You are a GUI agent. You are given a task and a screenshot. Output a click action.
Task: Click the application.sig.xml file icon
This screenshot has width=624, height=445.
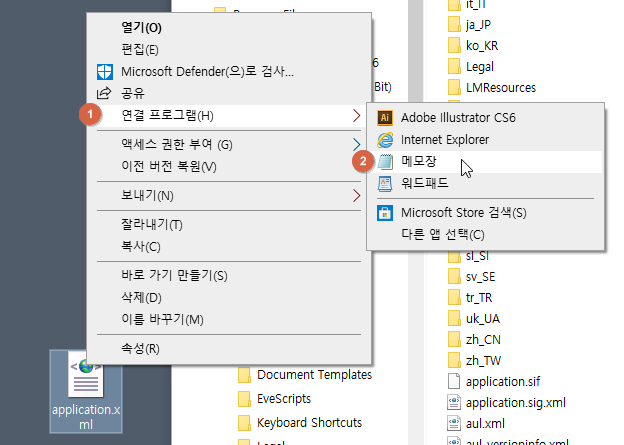pos(454,402)
